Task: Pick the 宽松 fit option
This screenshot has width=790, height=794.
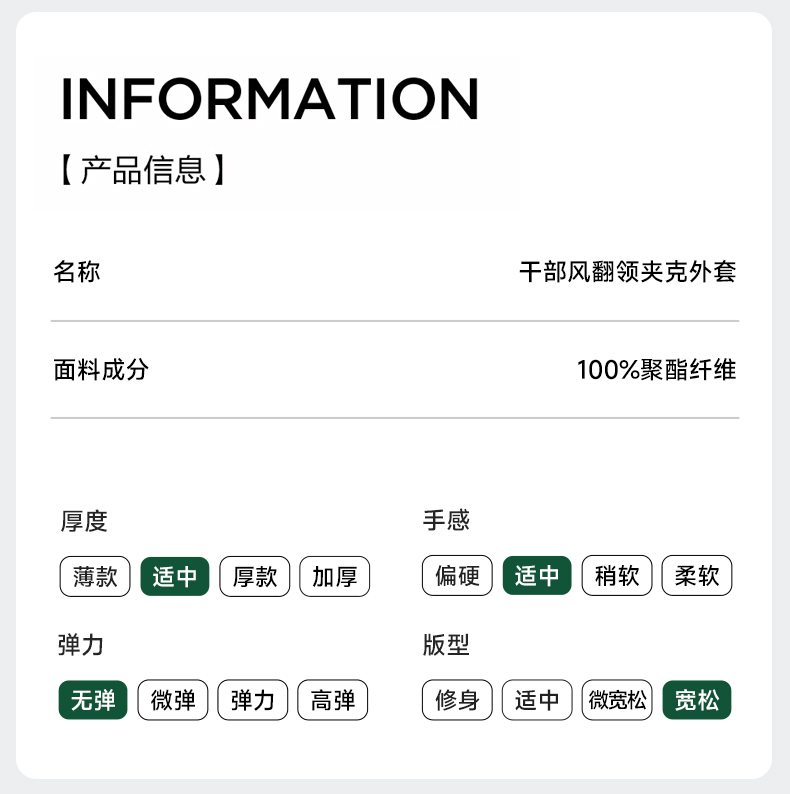Action: click(697, 700)
